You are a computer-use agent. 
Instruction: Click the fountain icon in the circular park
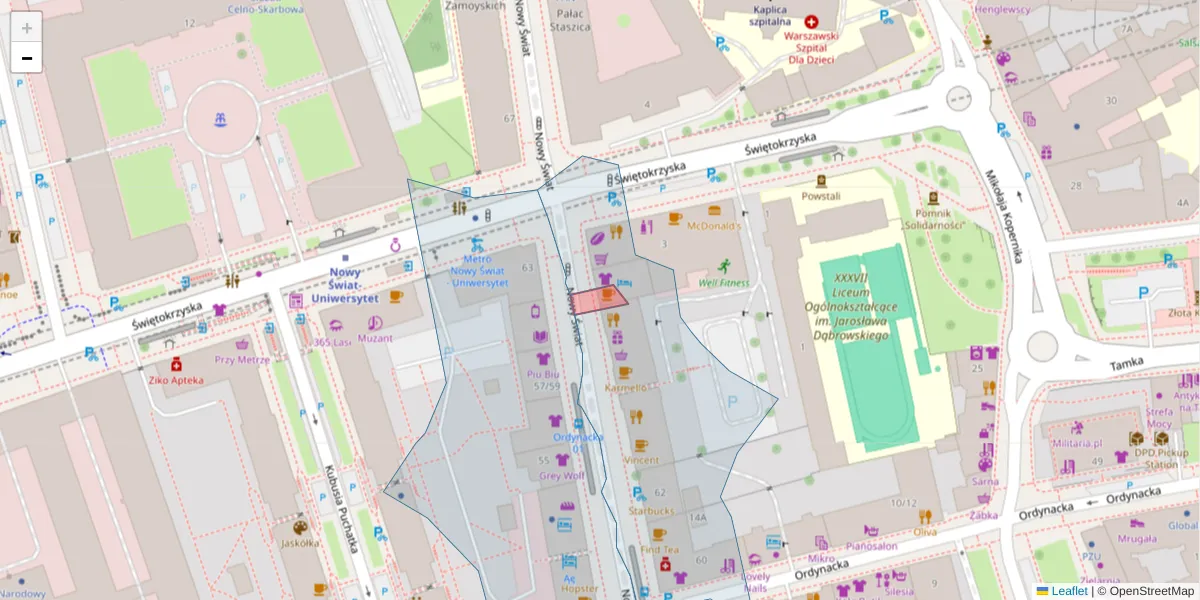[x=220, y=120]
